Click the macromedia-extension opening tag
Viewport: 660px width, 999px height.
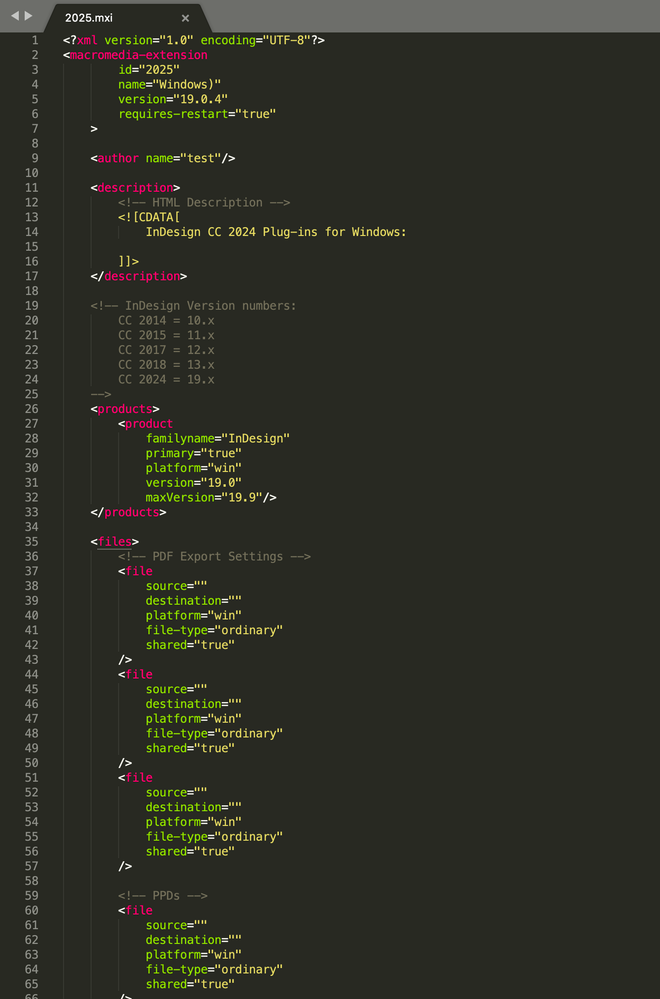(135, 55)
